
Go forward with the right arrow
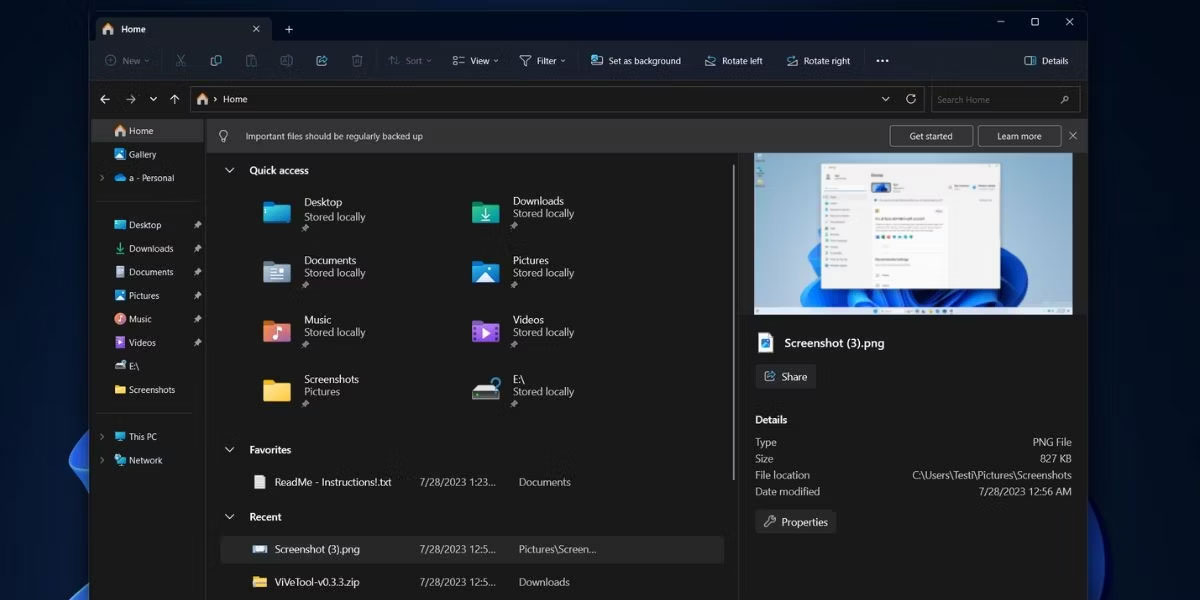(130, 99)
